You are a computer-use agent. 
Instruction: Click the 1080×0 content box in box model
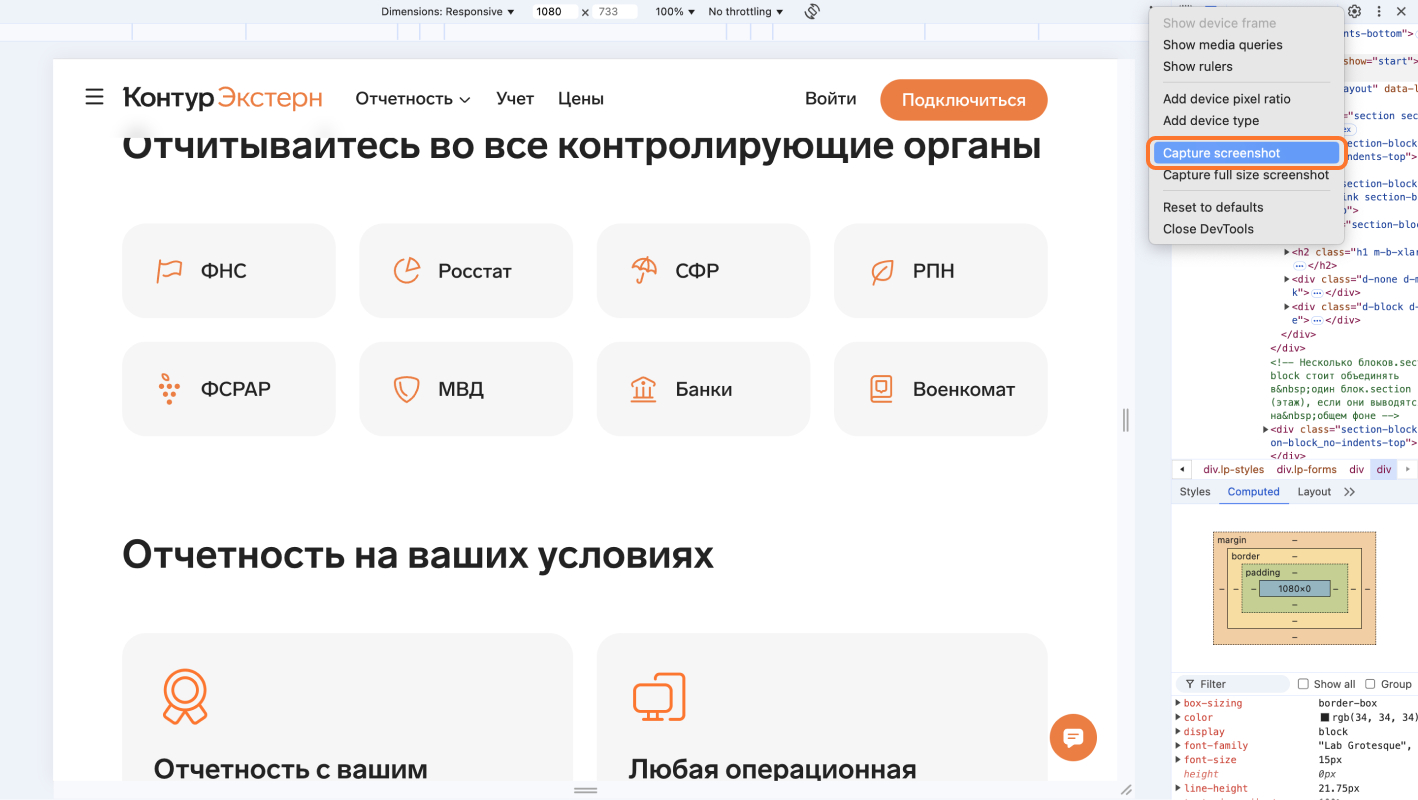pyautogui.click(x=1294, y=589)
